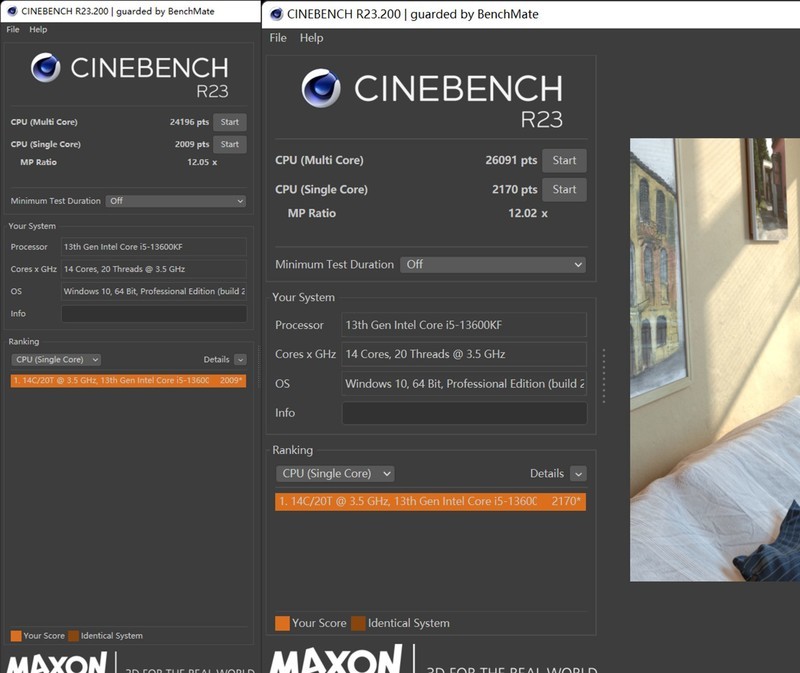Click Info input field in right window

coord(464,413)
